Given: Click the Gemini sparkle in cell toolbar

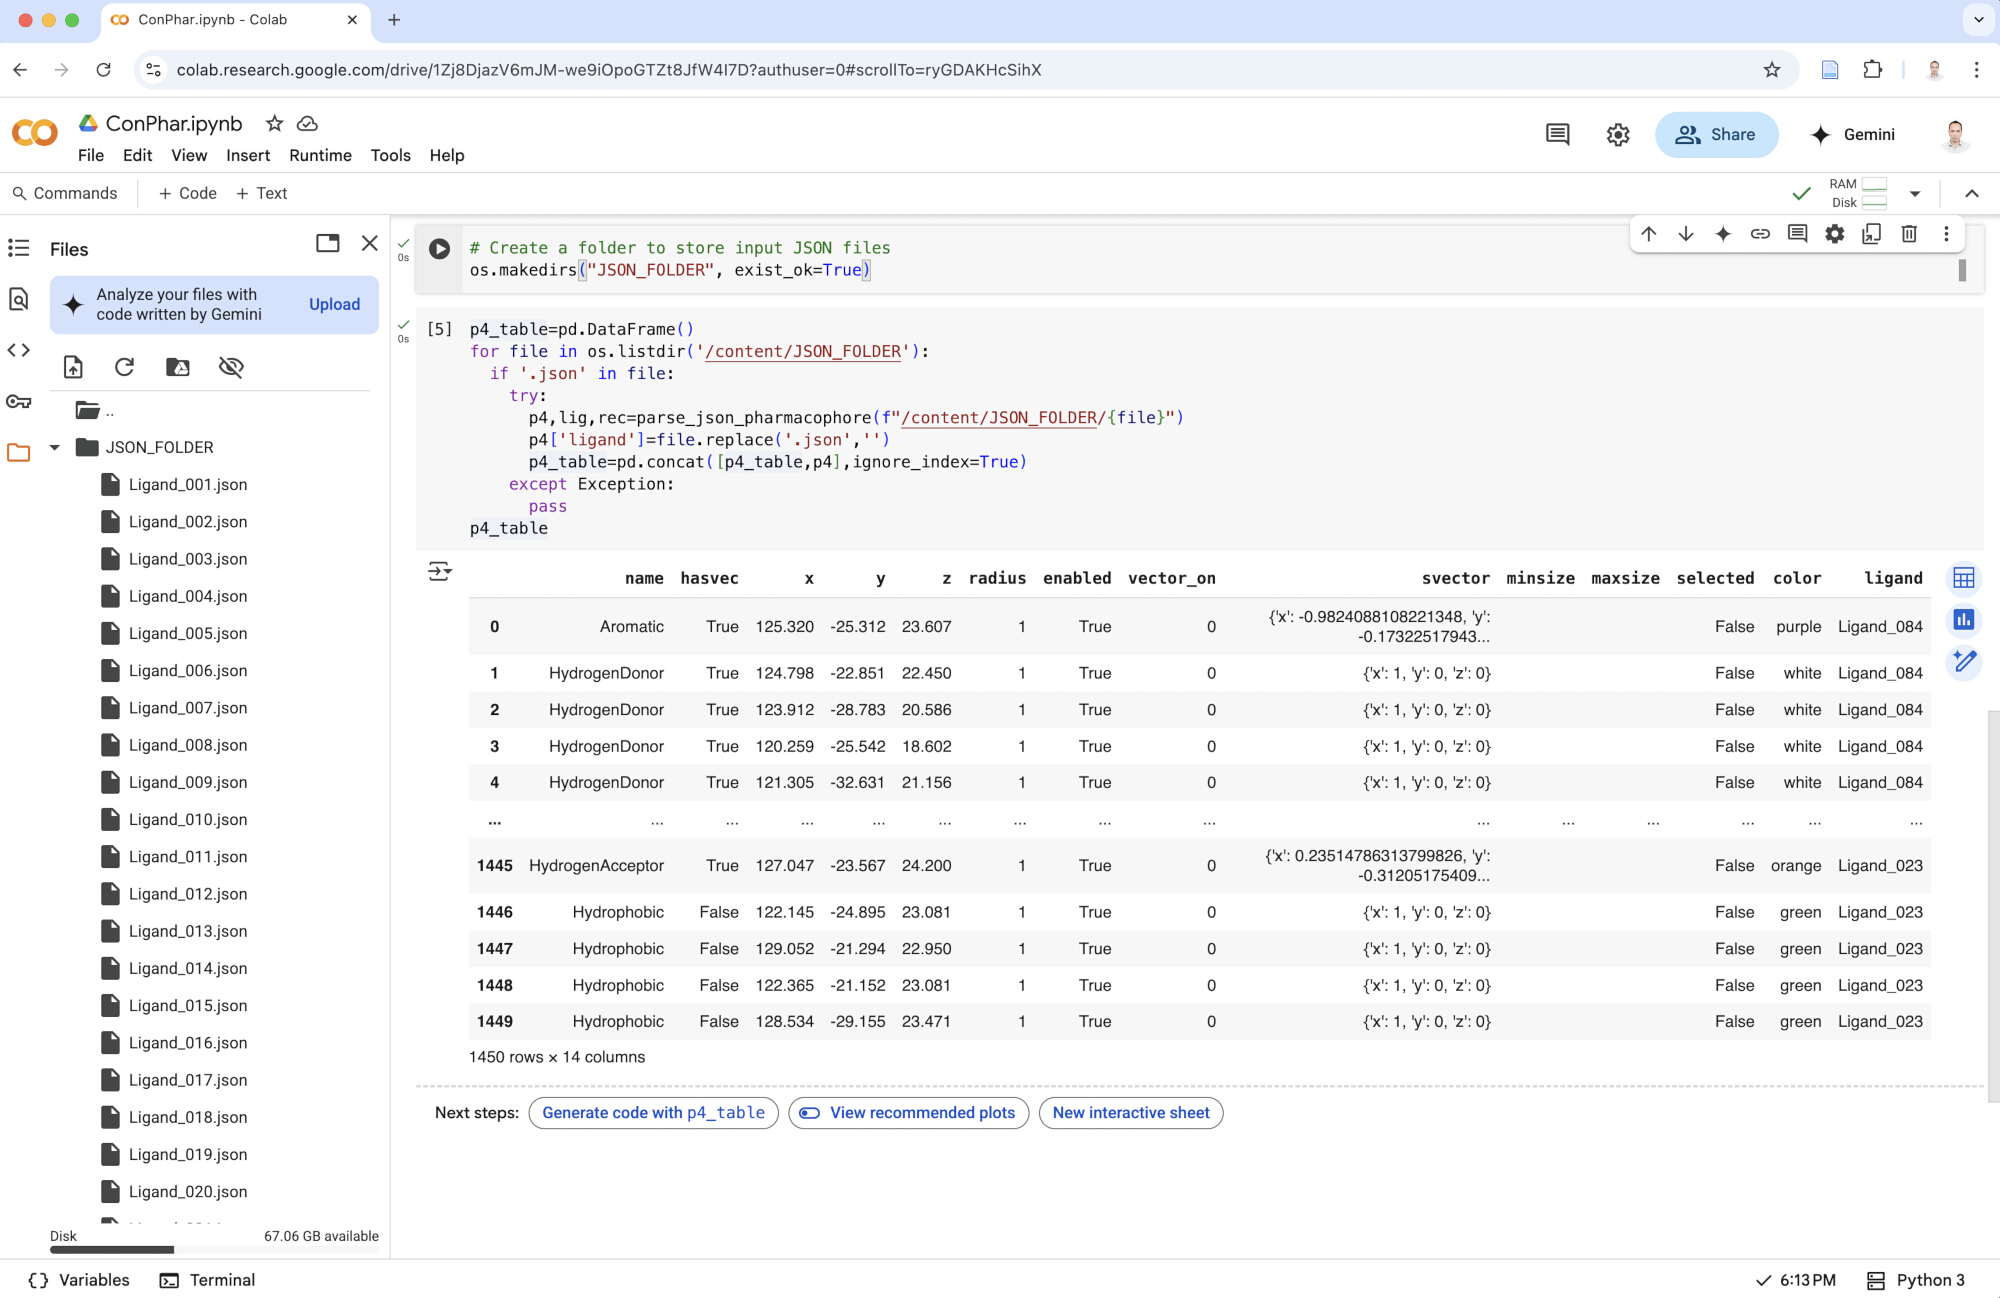Looking at the screenshot, I should 1723,234.
